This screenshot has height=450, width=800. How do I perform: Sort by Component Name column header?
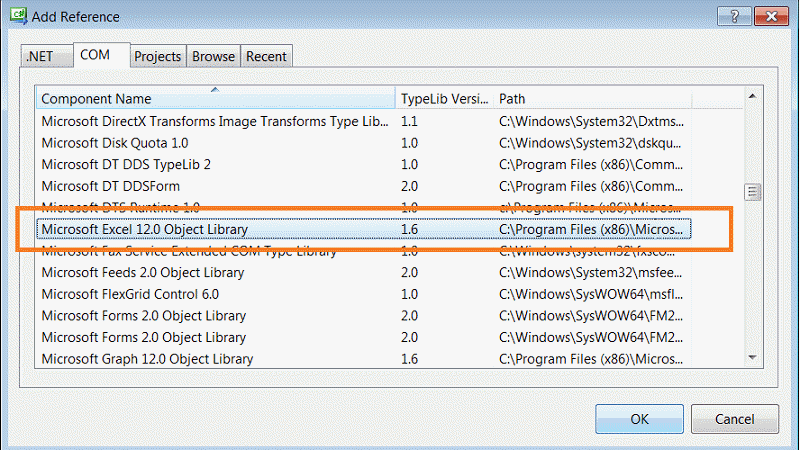point(216,98)
